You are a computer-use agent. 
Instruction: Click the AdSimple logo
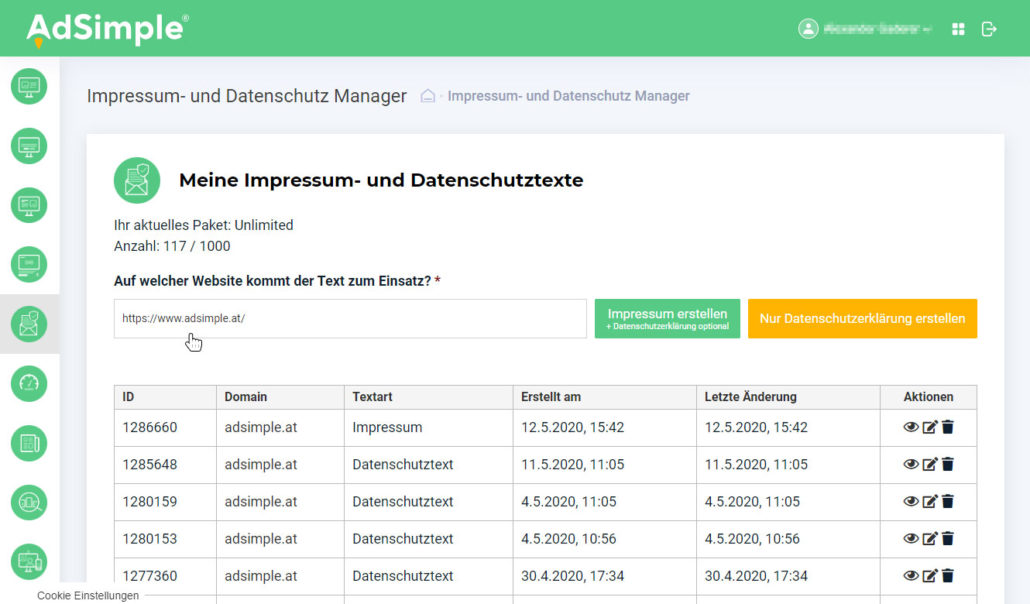pos(103,28)
